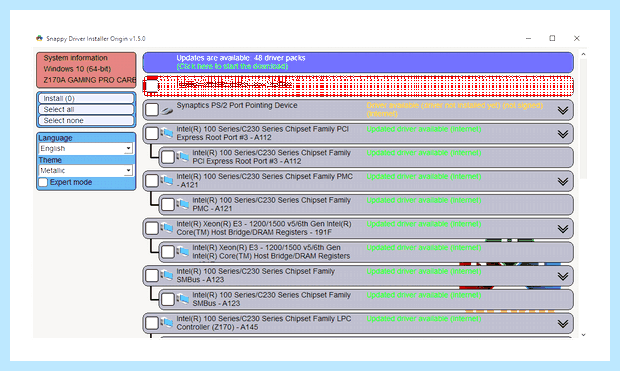Tick the Synaptics PS/2 Port Pointing Device checkbox

152,110
